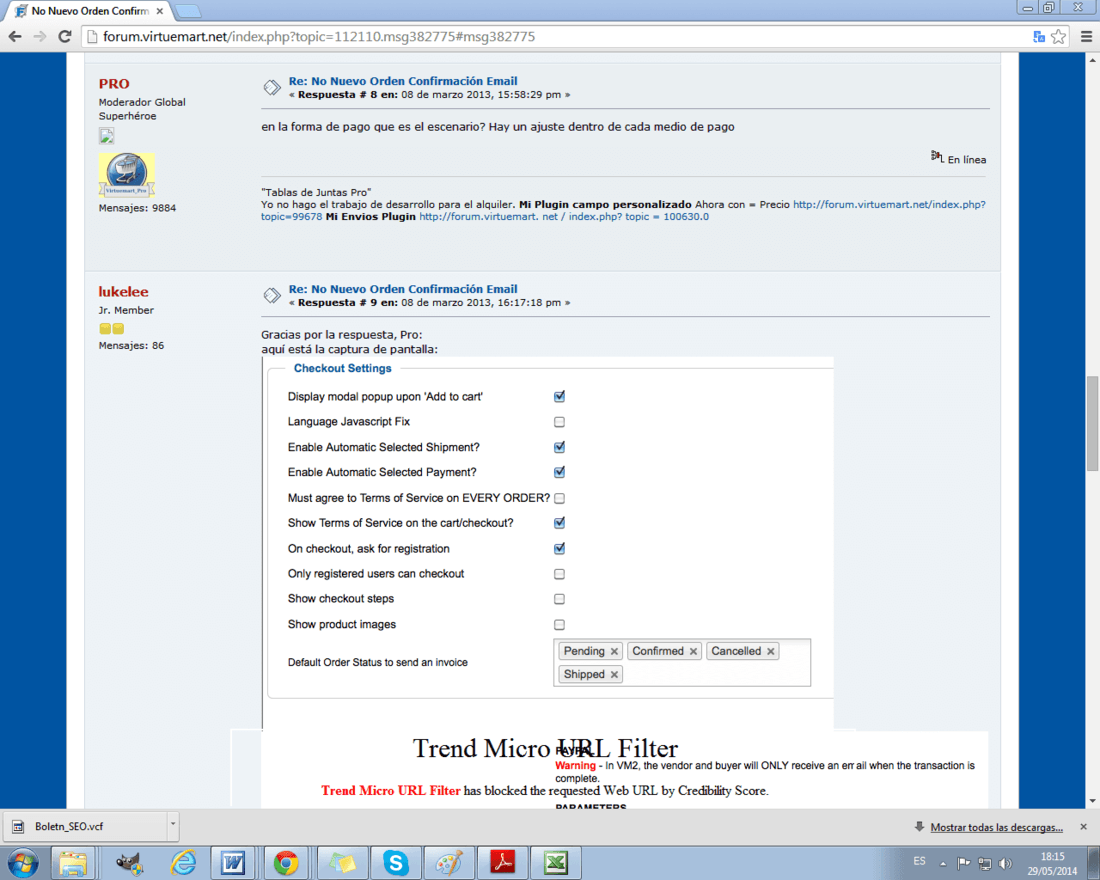Toggle the Must agree to Terms of Service checkbox
Image resolution: width=1100 pixels, height=880 pixels.
pos(559,498)
